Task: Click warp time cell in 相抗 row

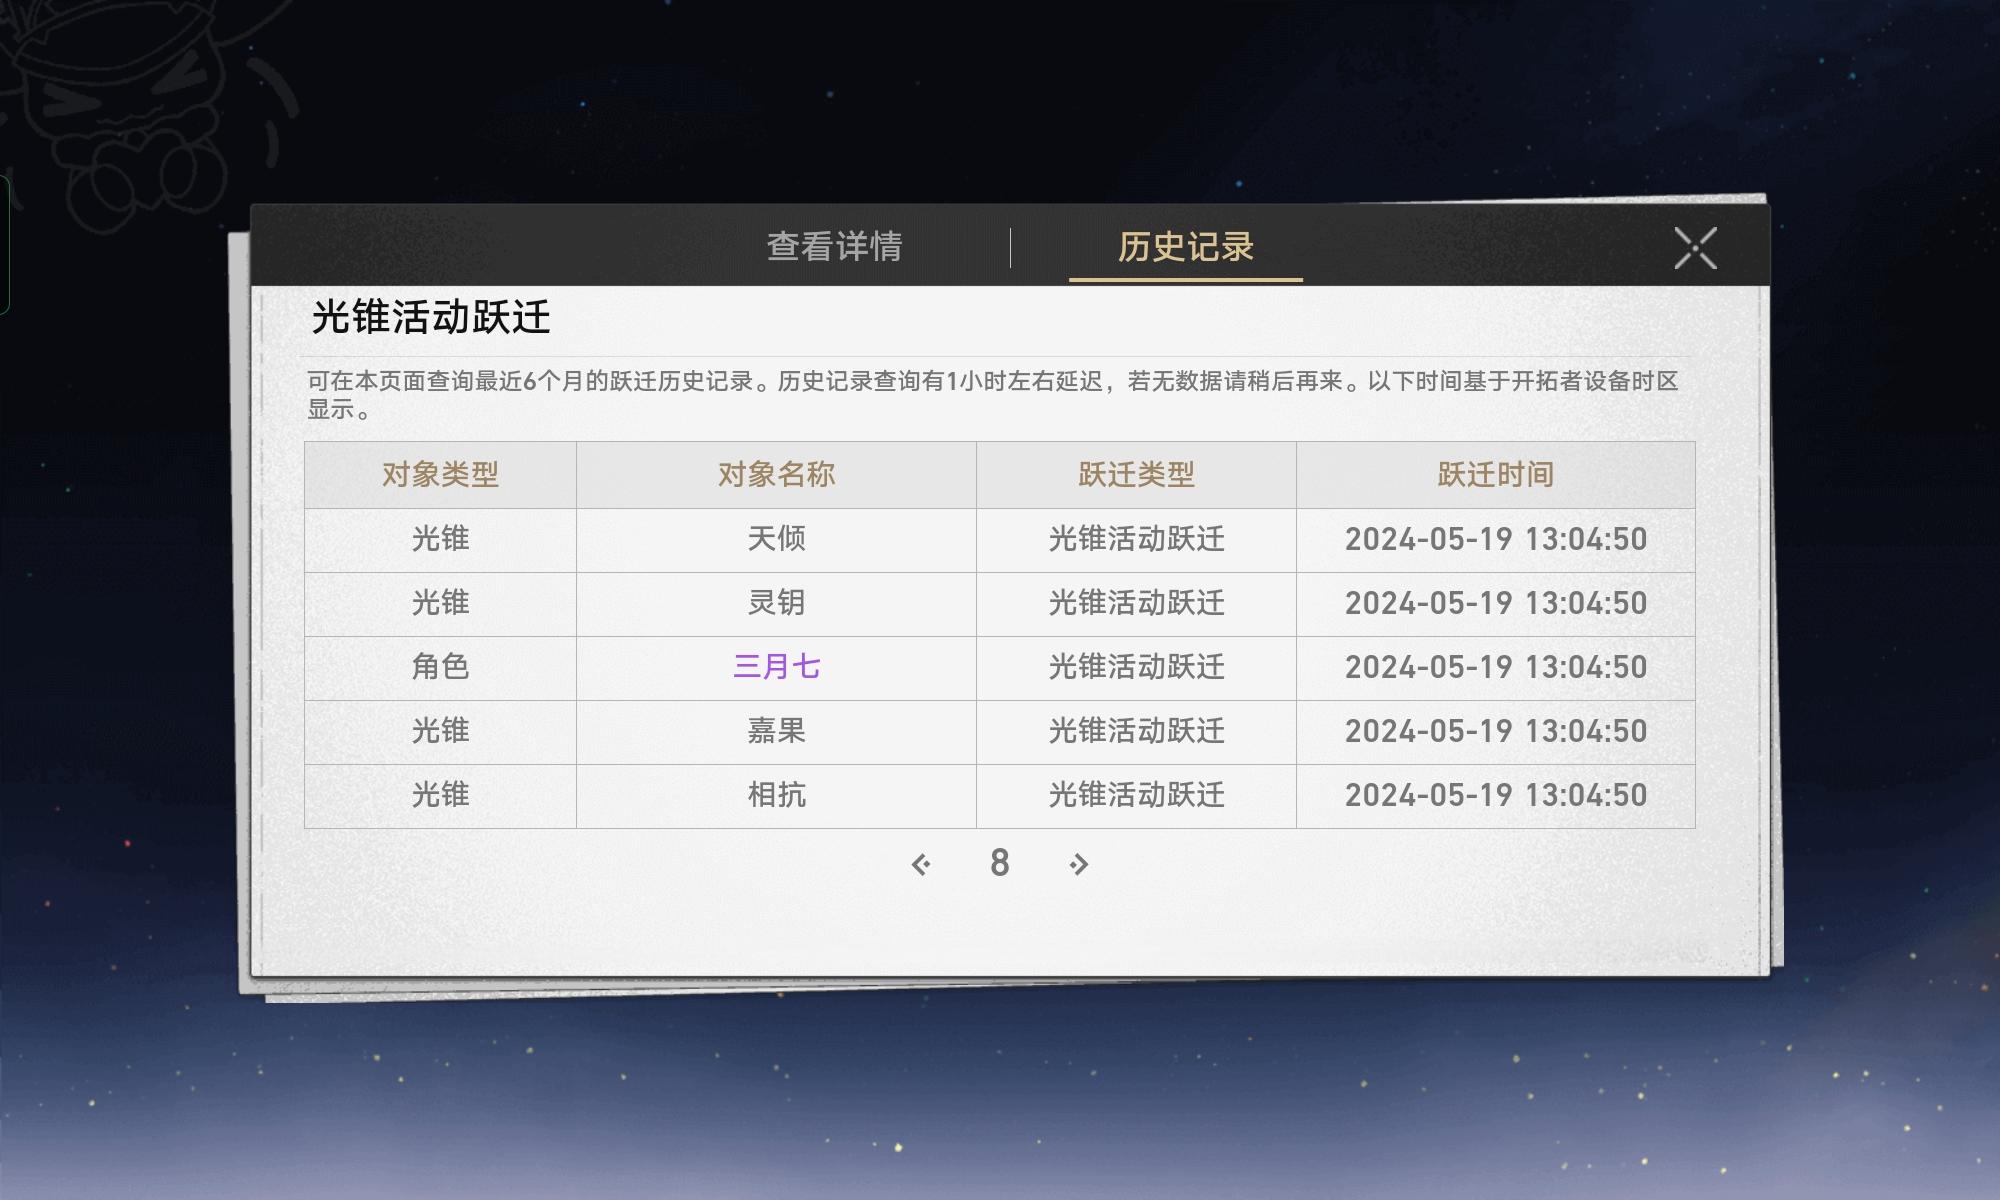Action: [1496, 795]
